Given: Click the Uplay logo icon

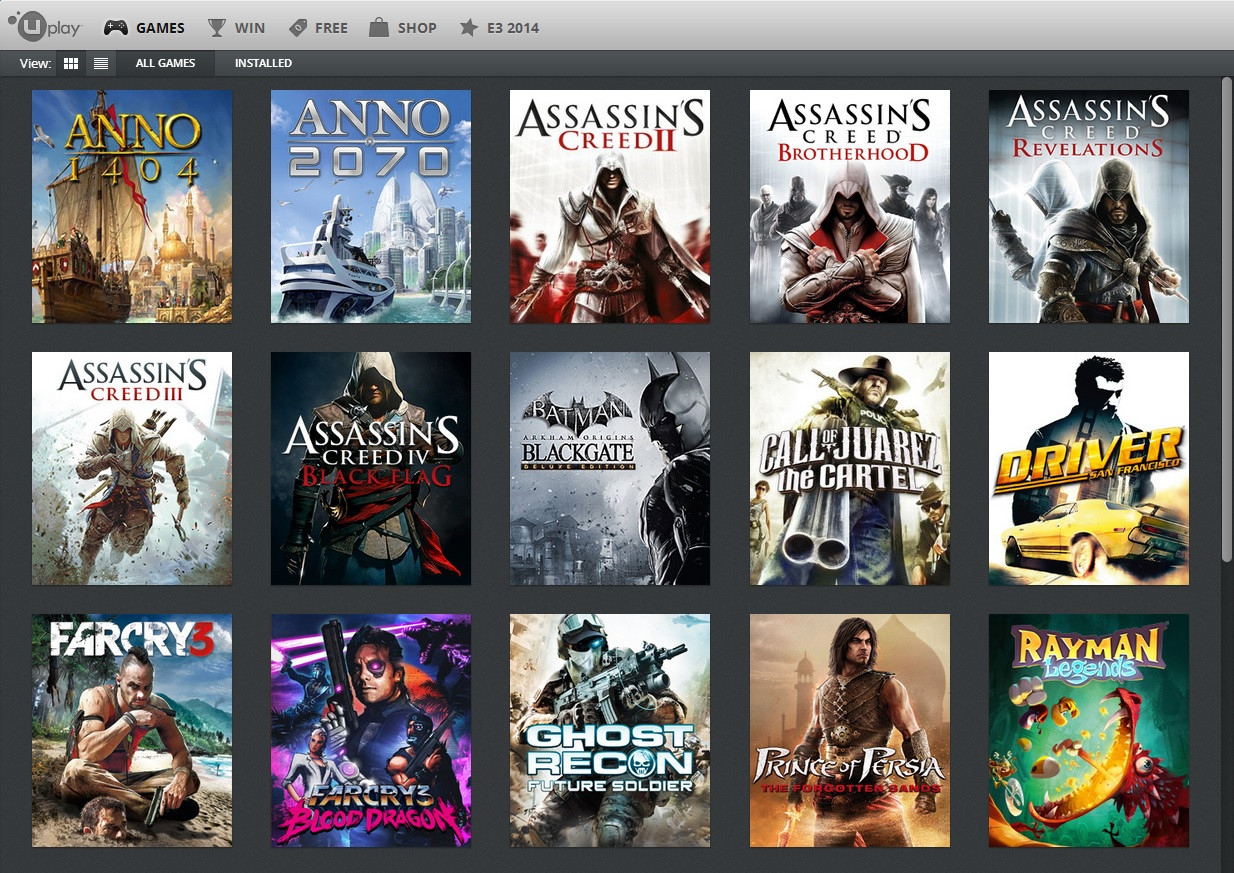Looking at the screenshot, I should [43, 27].
